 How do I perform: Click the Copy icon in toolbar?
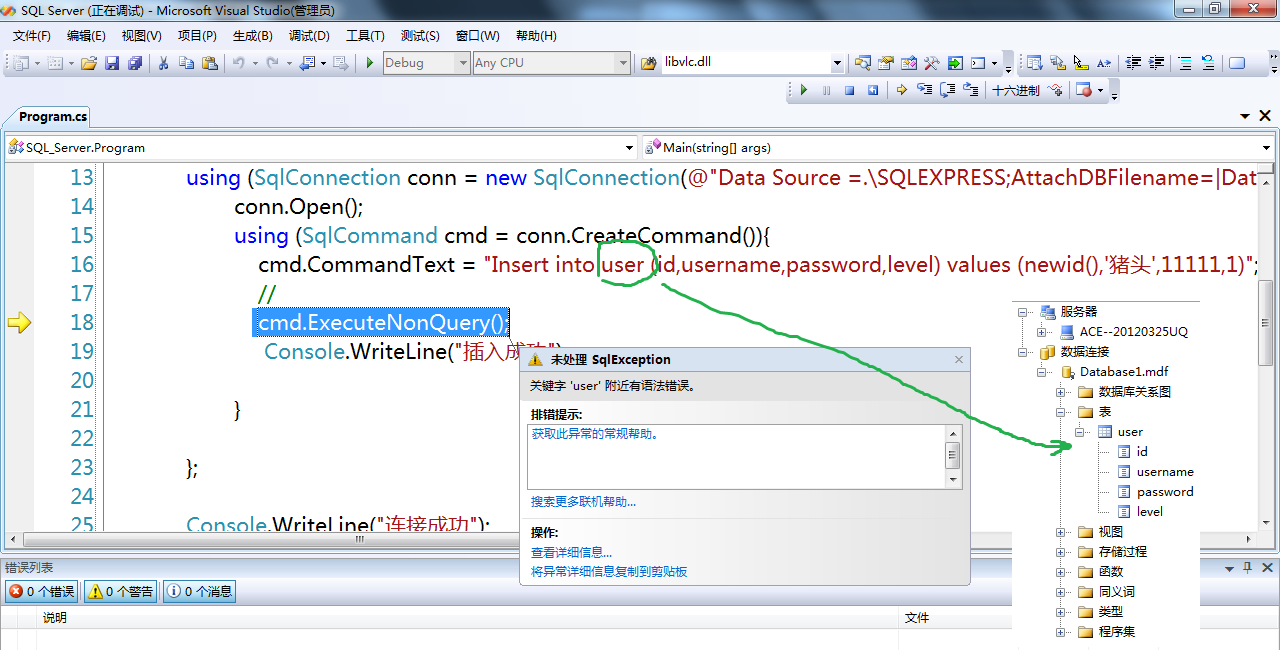click(x=186, y=63)
